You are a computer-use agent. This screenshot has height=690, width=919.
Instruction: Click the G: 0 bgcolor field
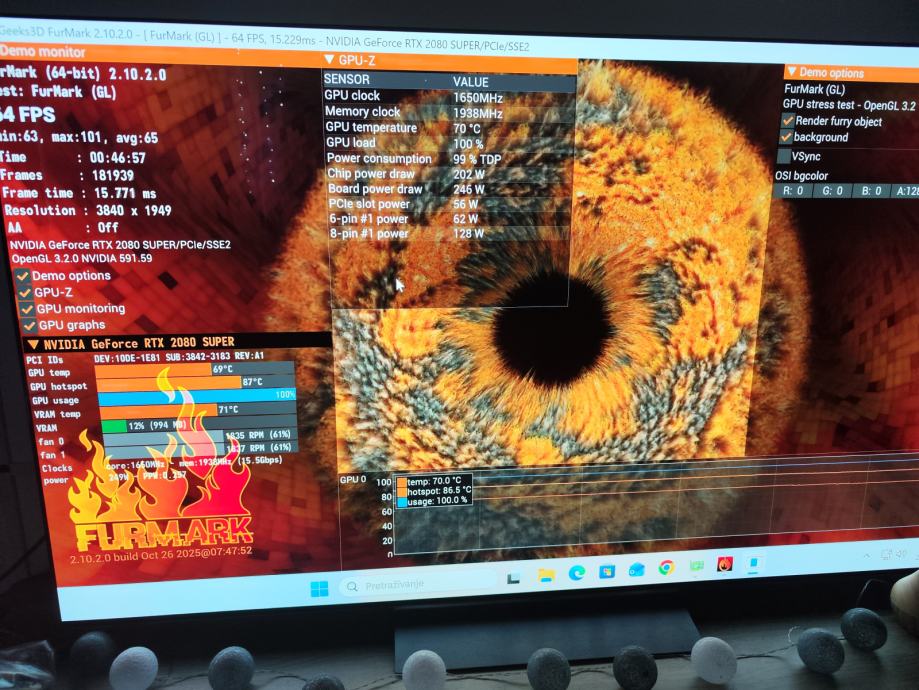click(x=832, y=191)
